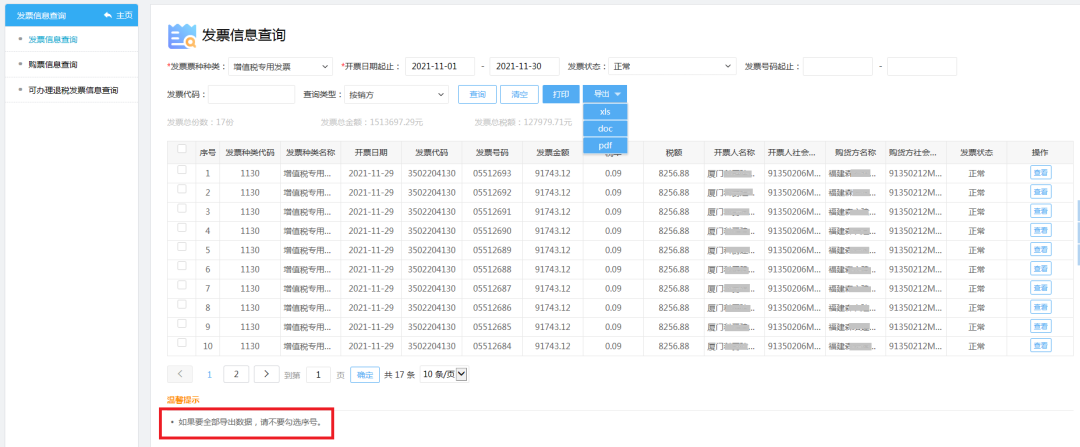Click the 主页 home arrow icon
This screenshot has height=447, width=1080.
click(108, 14)
